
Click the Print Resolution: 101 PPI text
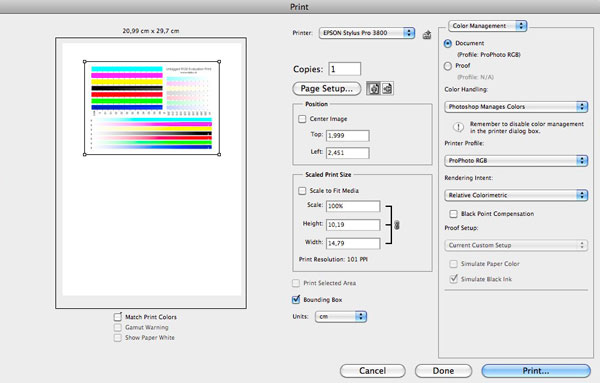pos(333,259)
